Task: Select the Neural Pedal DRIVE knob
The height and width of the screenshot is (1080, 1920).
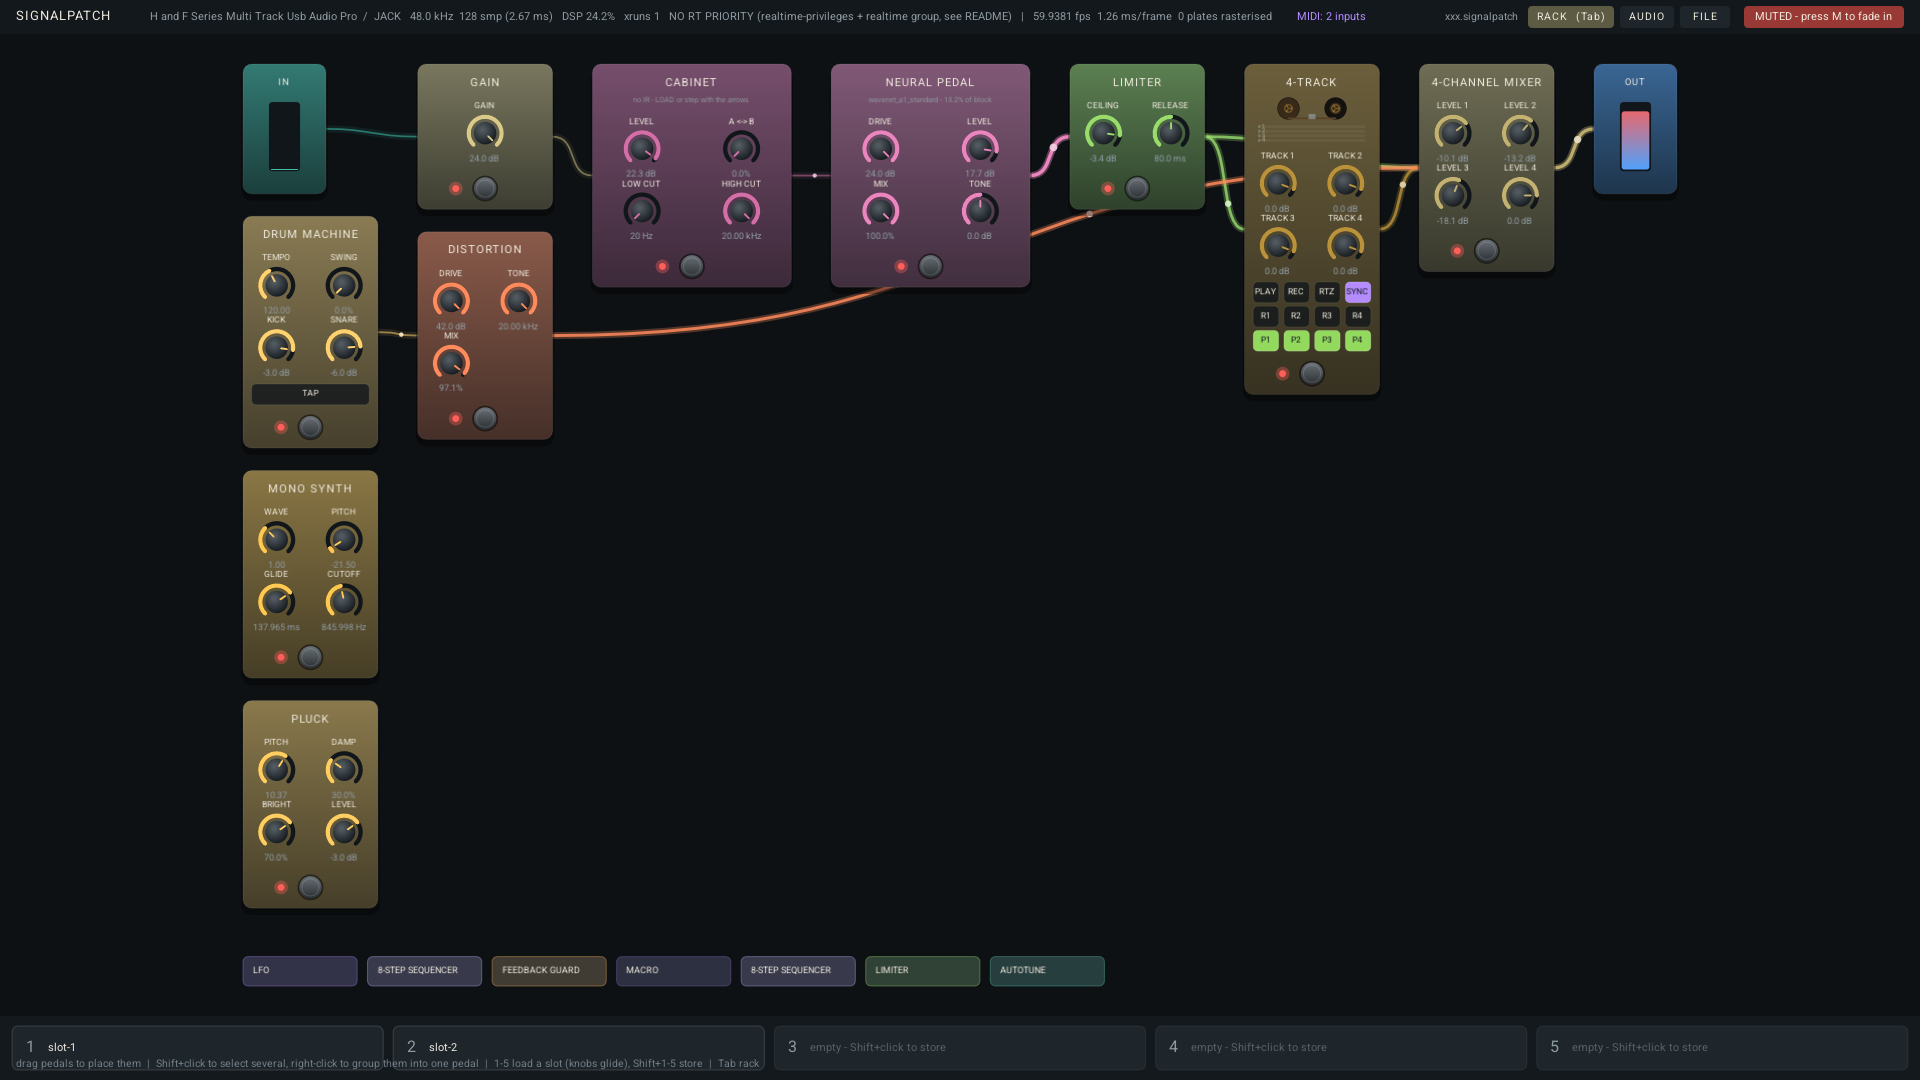Action: click(x=880, y=149)
